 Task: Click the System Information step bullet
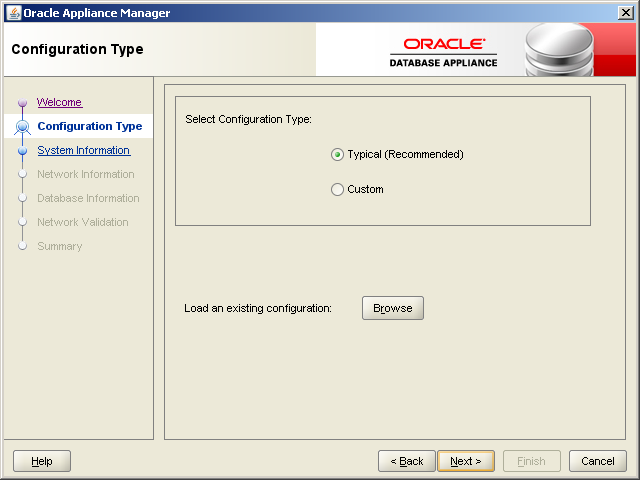(x=22, y=151)
